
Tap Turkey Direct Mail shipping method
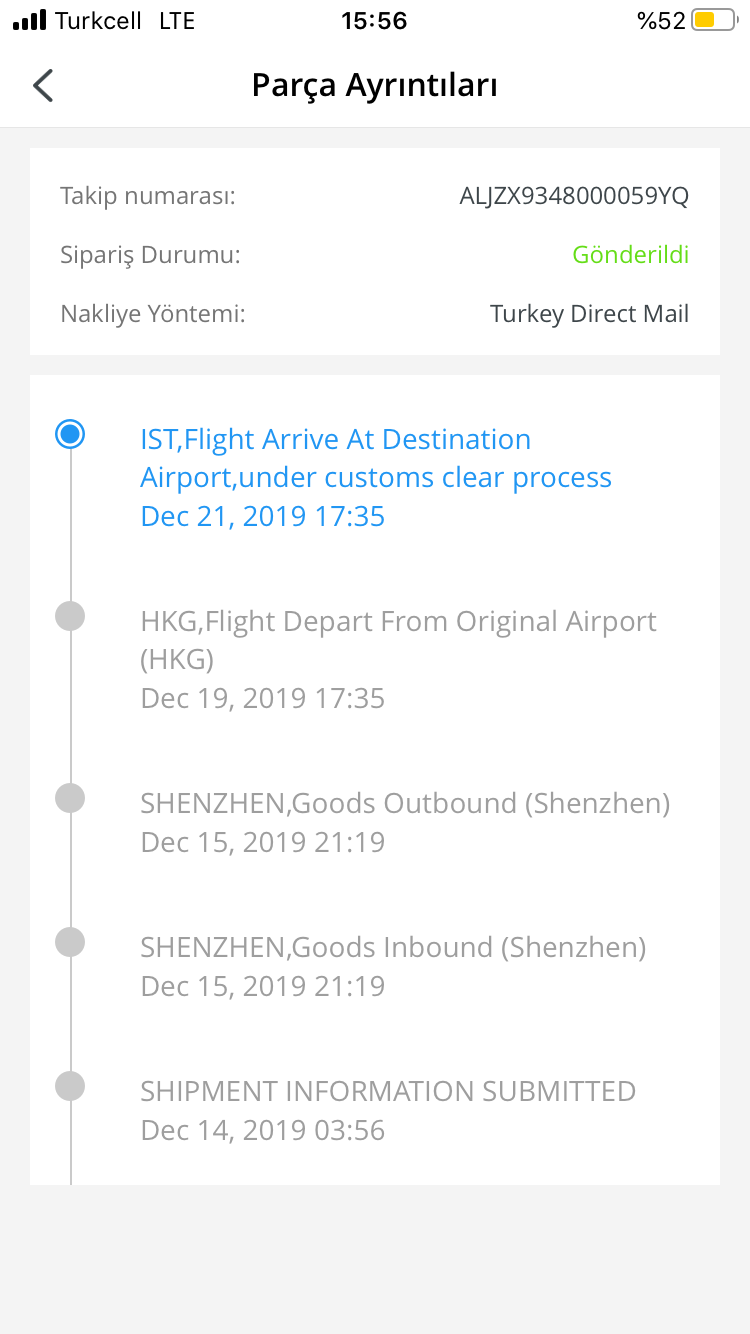(x=589, y=314)
